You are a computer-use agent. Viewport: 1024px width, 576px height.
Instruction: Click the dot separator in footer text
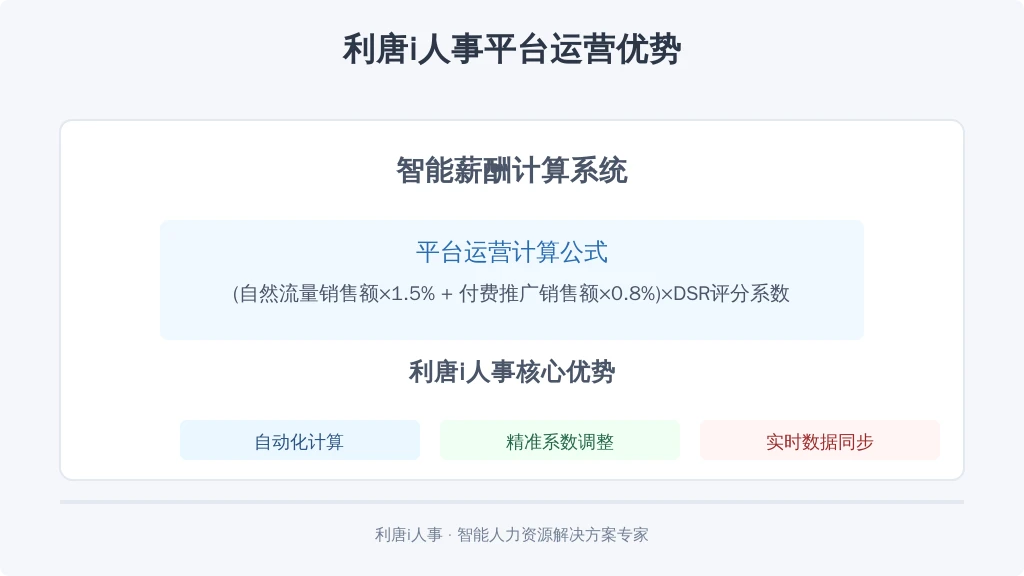450,535
